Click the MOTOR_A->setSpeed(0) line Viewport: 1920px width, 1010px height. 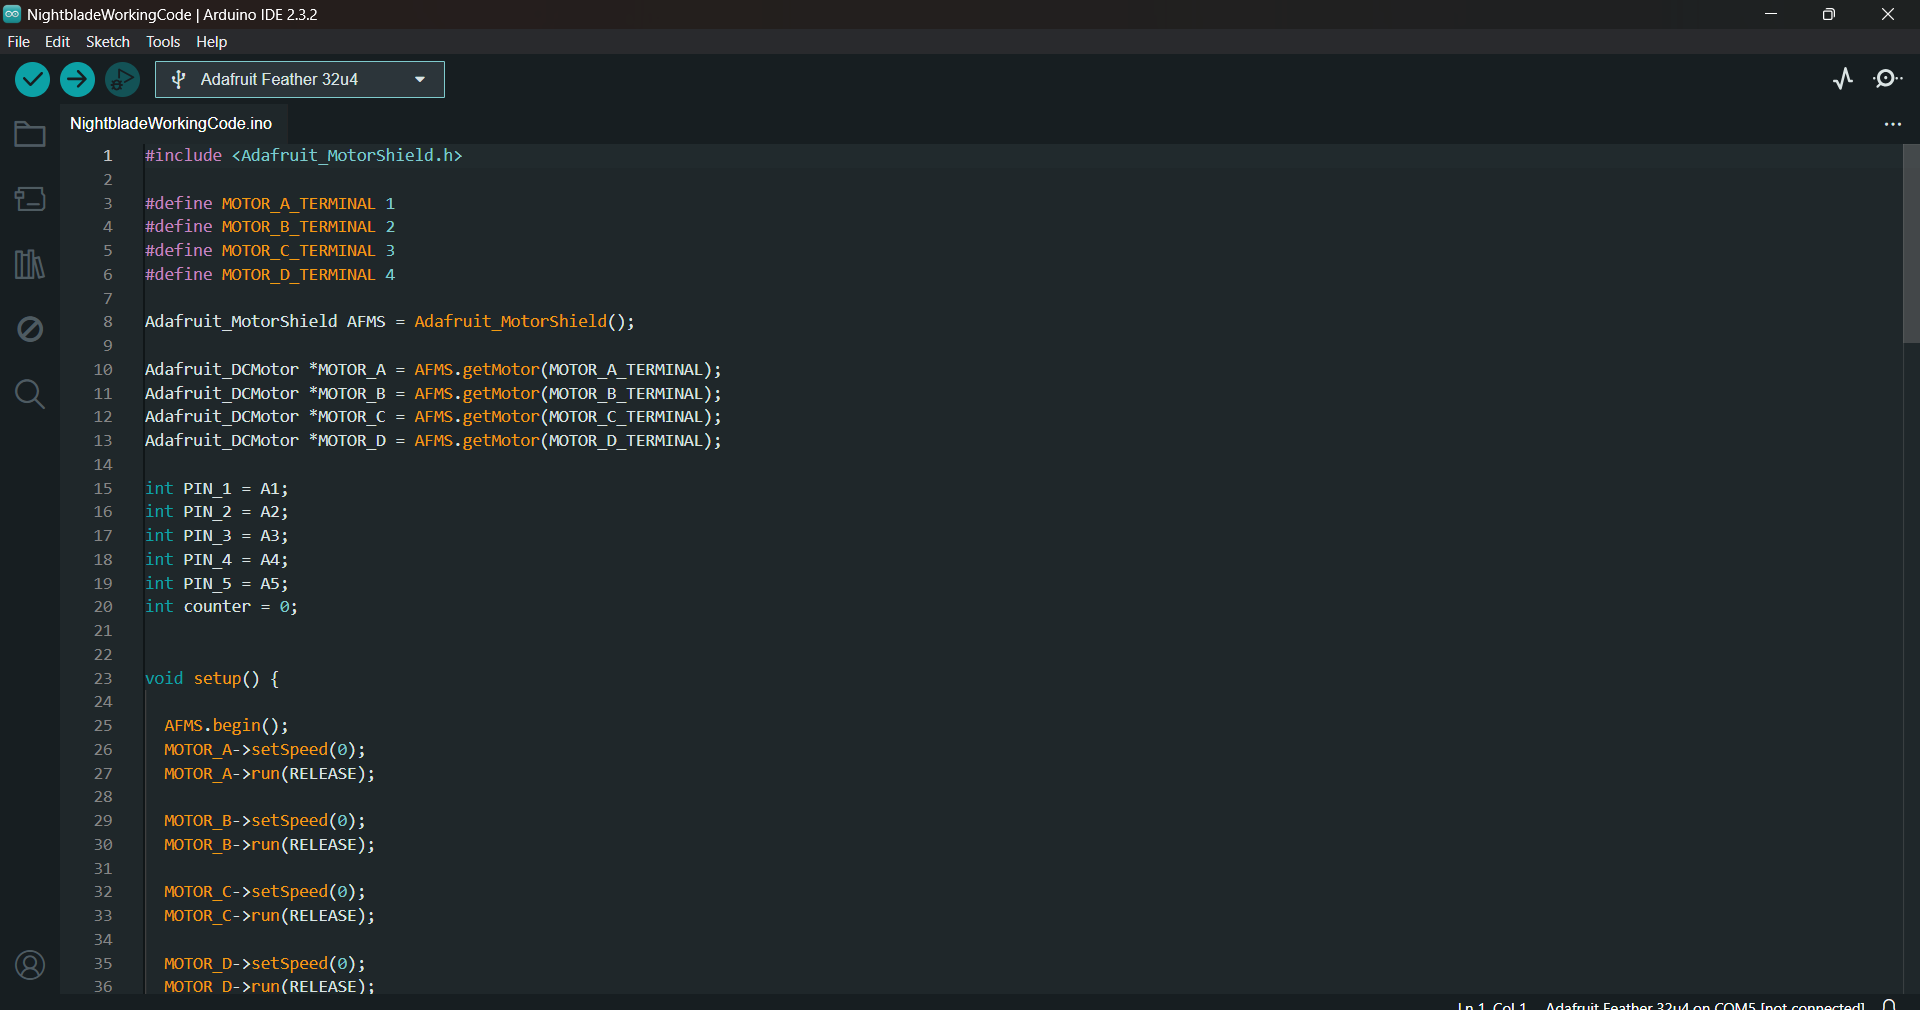[265, 750]
